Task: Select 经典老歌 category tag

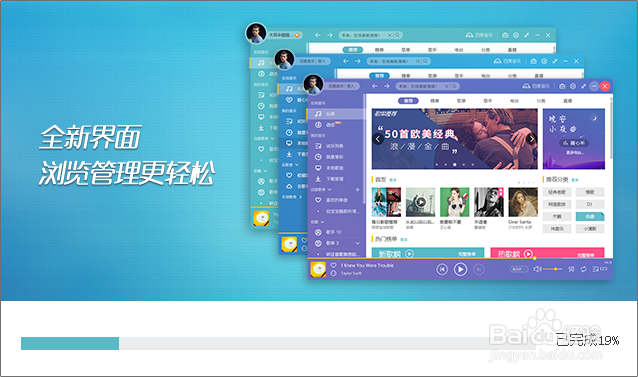Action: pos(557,192)
